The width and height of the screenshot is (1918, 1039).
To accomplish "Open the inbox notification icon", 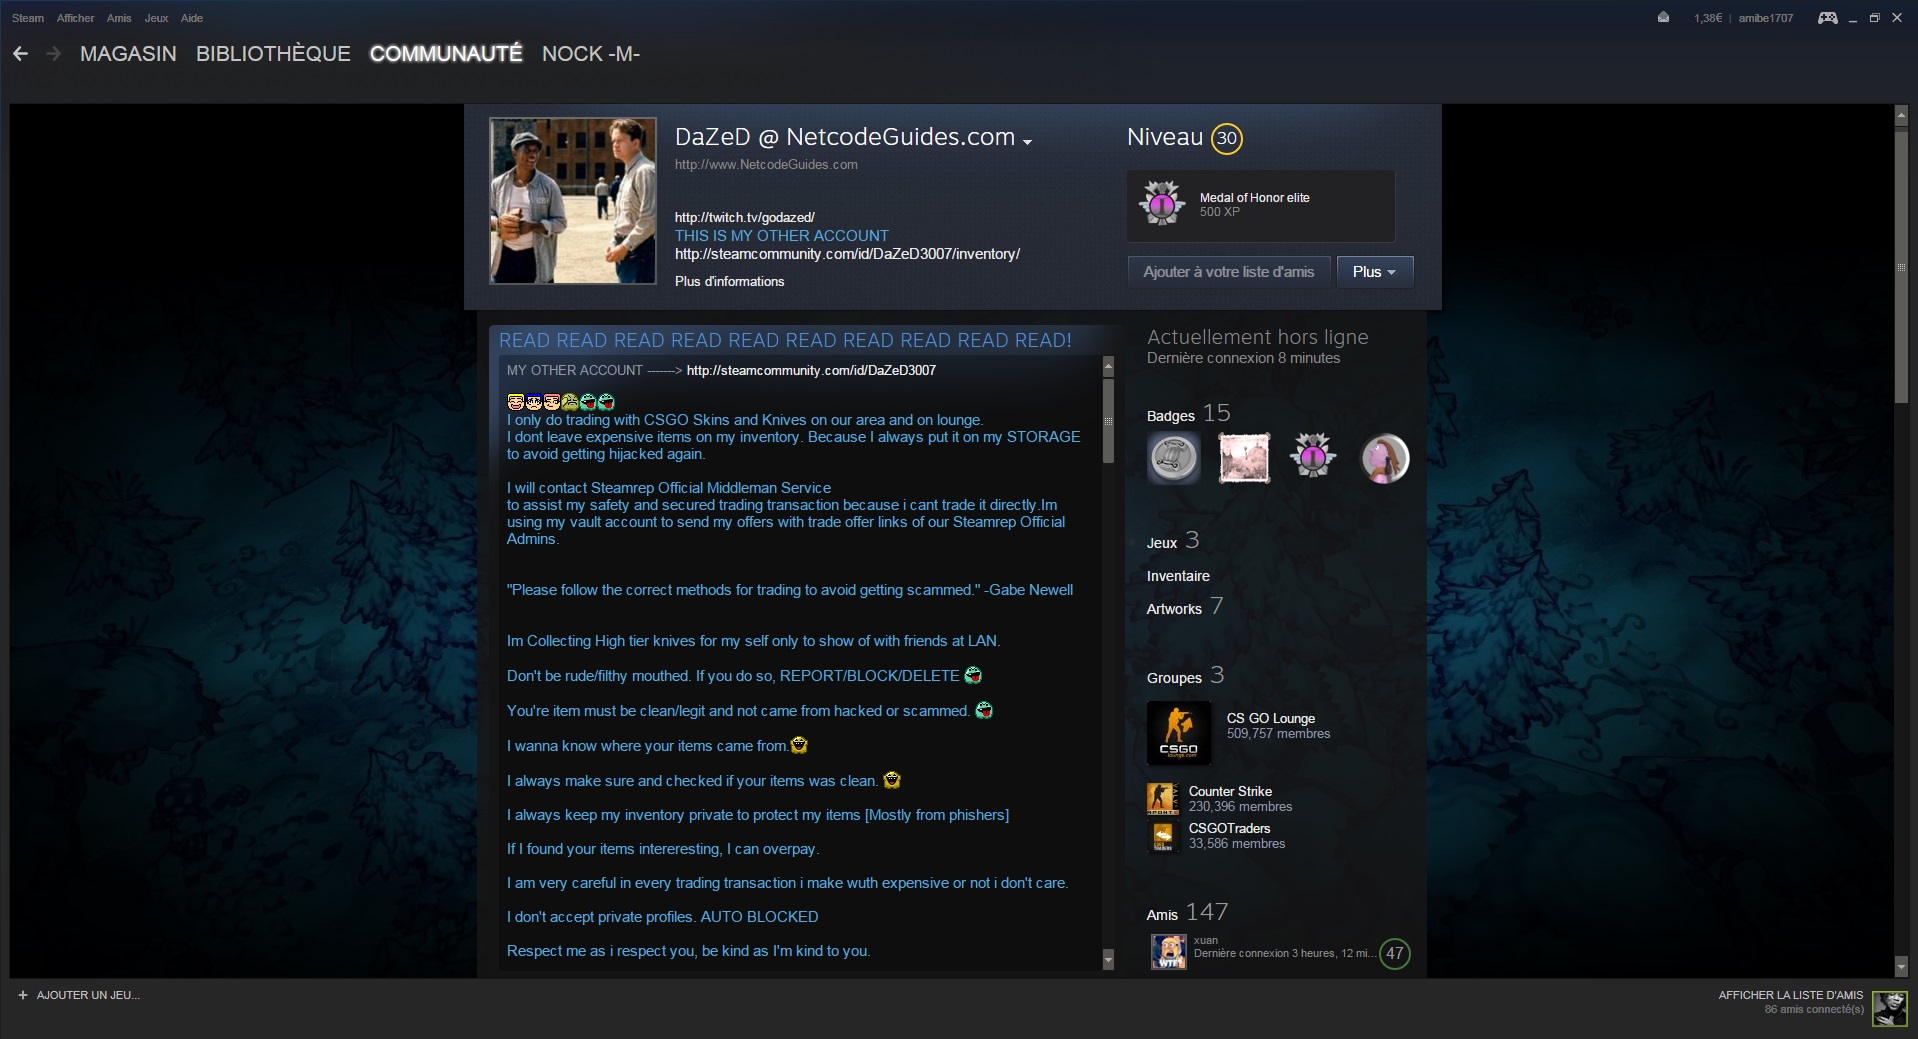I will click(x=1663, y=18).
